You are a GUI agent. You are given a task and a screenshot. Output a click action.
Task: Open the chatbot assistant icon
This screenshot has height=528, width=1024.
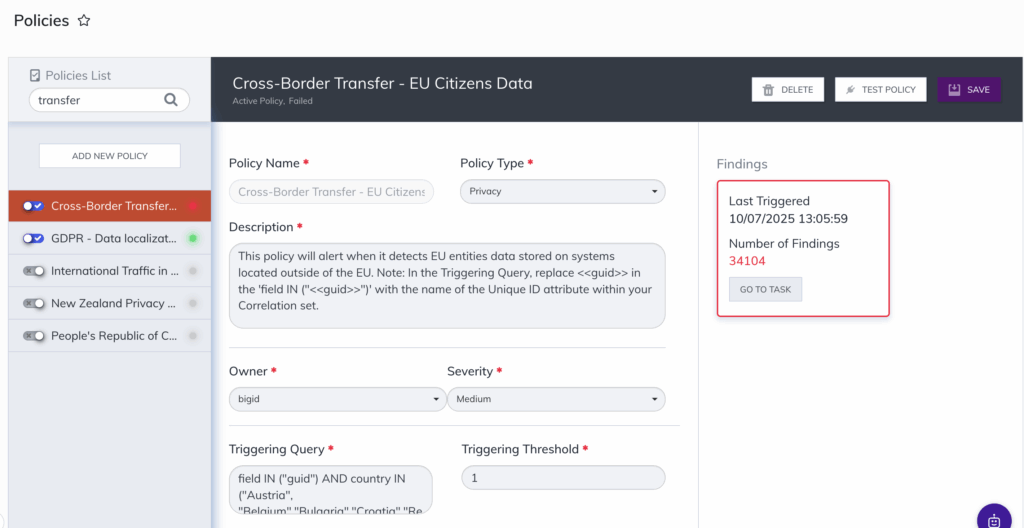click(x=993, y=519)
